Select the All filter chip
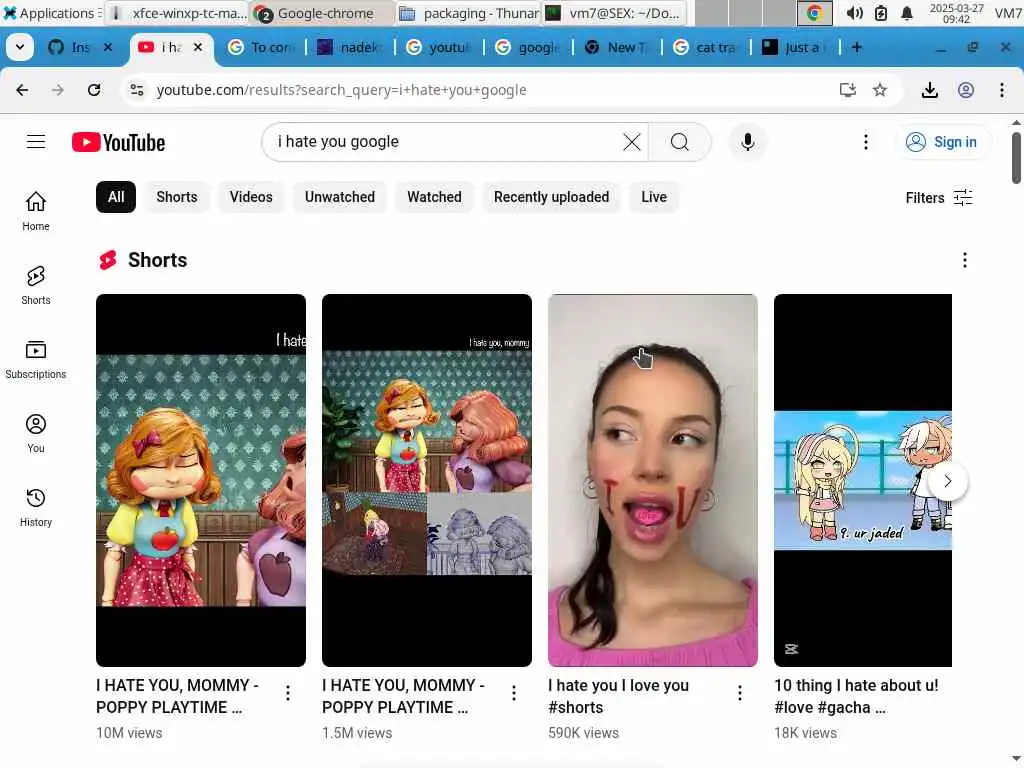Viewport: 1024px width, 768px height. pyautogui.click(x=116, y=197)
